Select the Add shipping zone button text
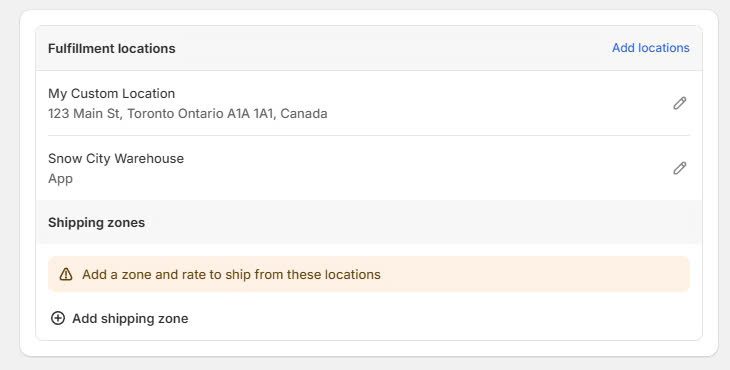Screen dimensions: 730x370 [130, 319]
